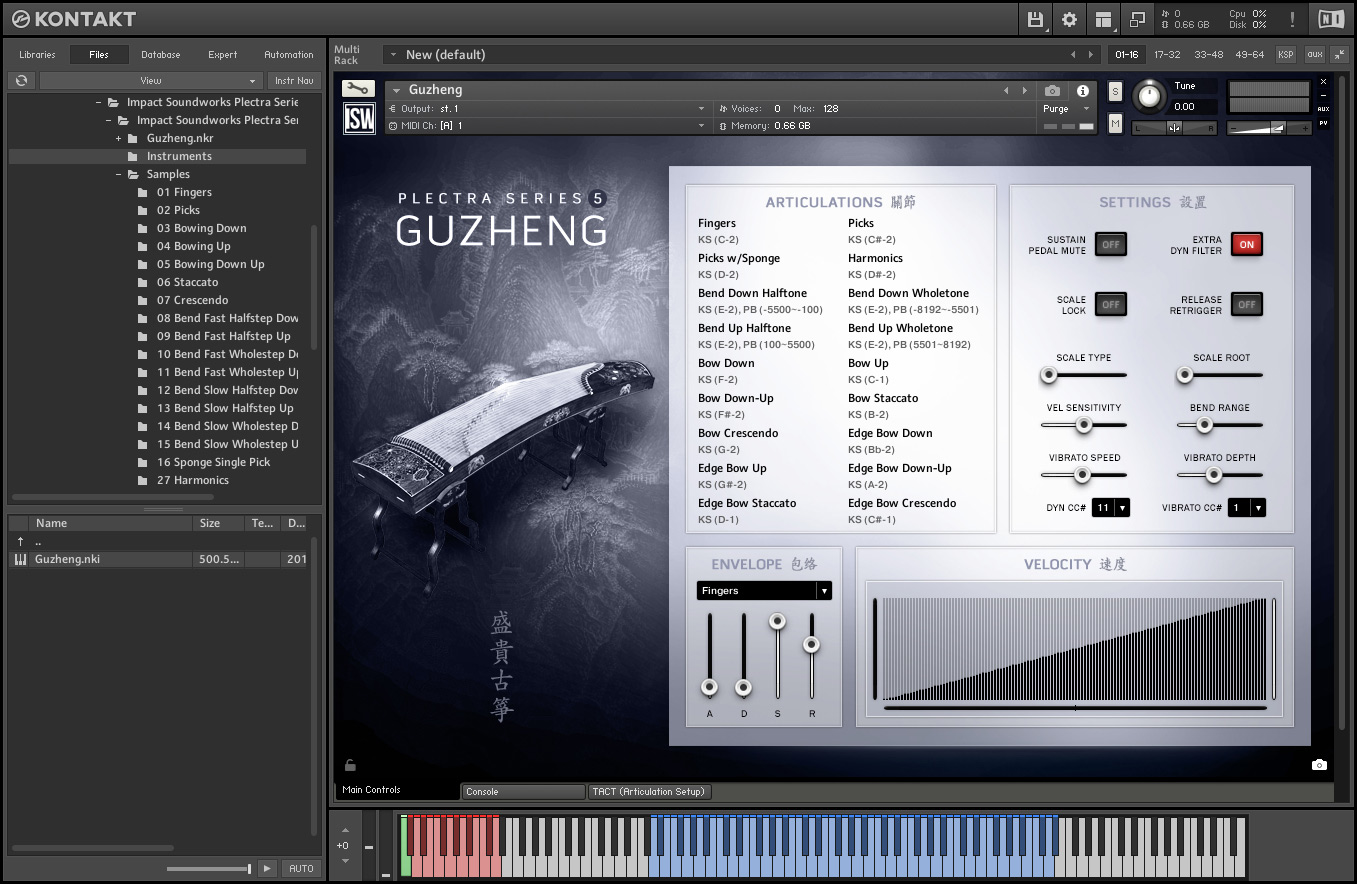The image size is (1357, 884).
Task: Show instrument info view
Action: [1082, 90]
